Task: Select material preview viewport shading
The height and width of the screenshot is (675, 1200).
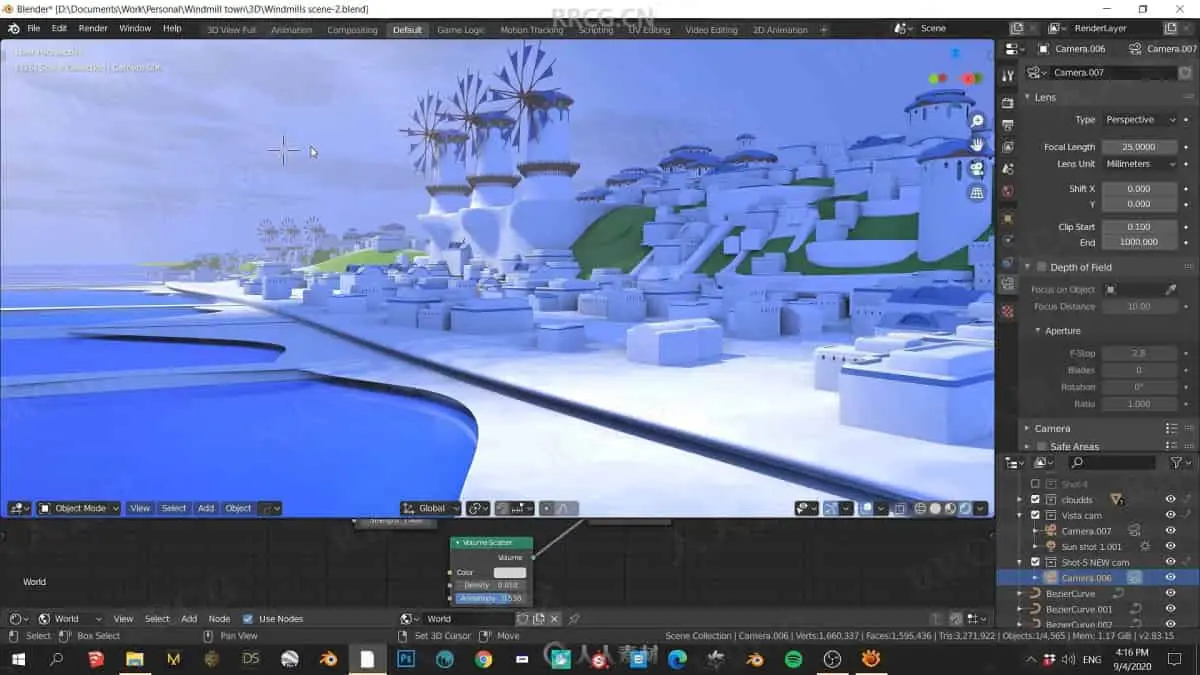Action: [950, 508]
